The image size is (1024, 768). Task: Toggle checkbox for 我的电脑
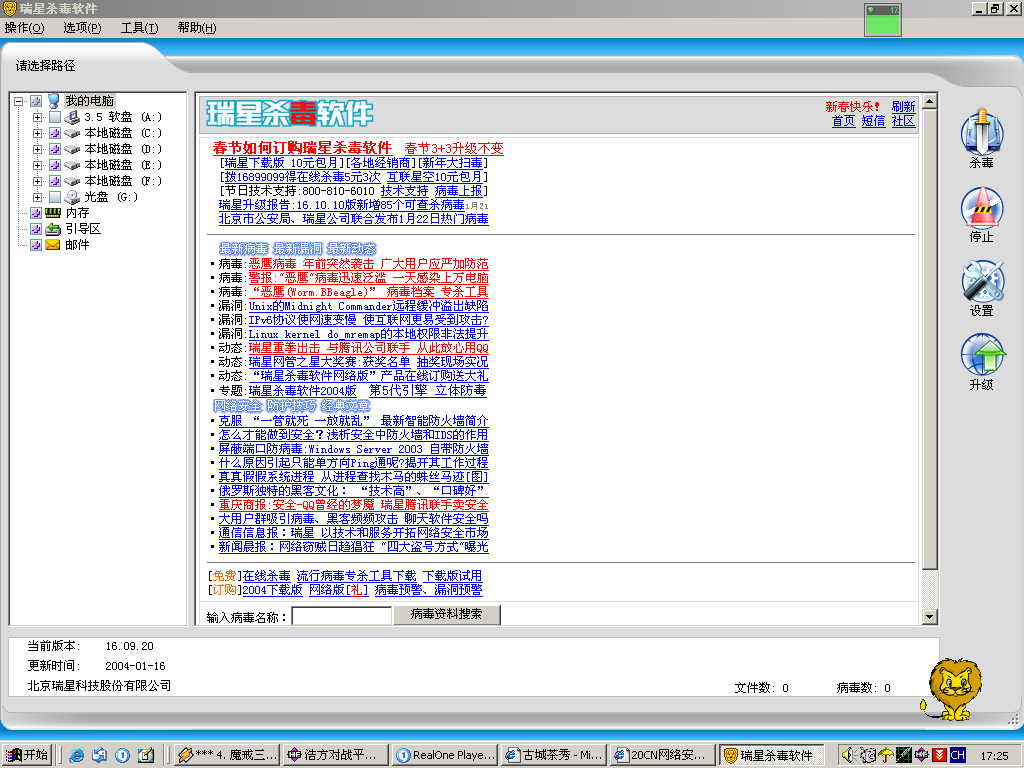pos(36,101)
